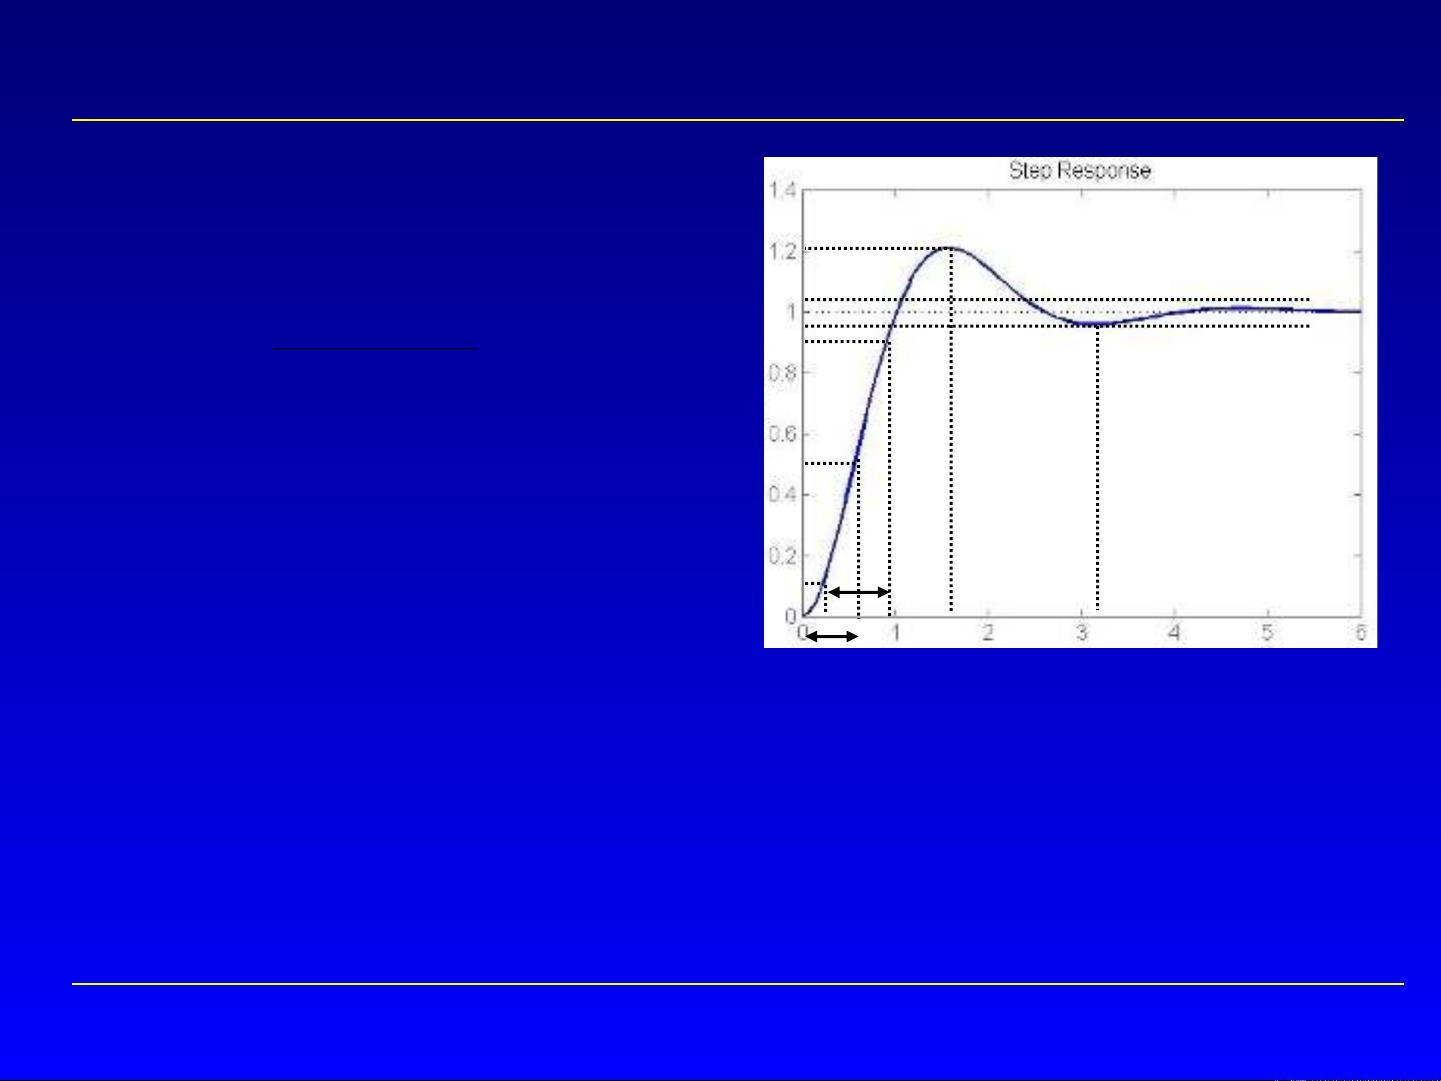Click the y-axis label 1 at steady state

point(790,312)
